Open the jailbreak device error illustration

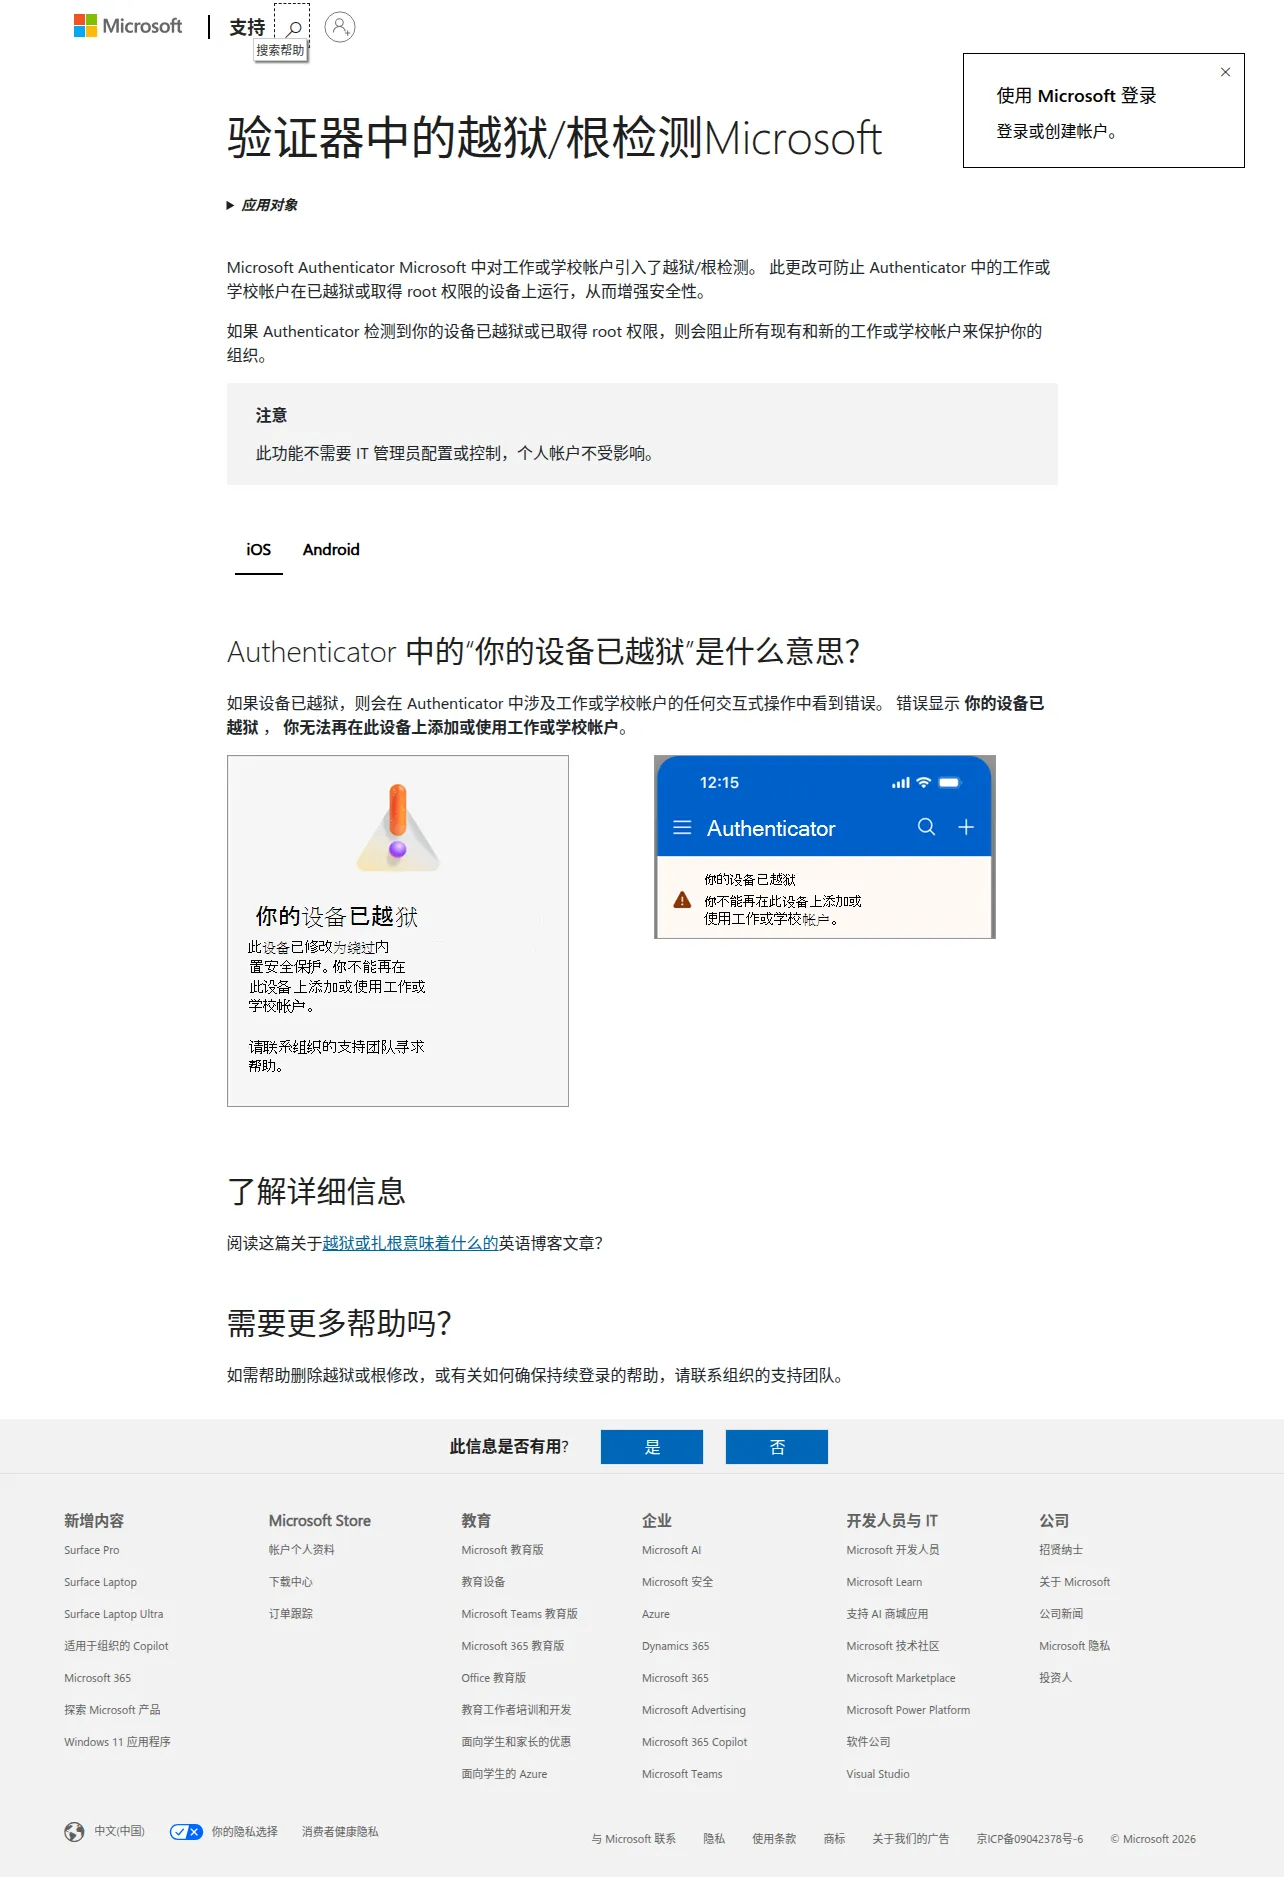click(x=398, y=931)
